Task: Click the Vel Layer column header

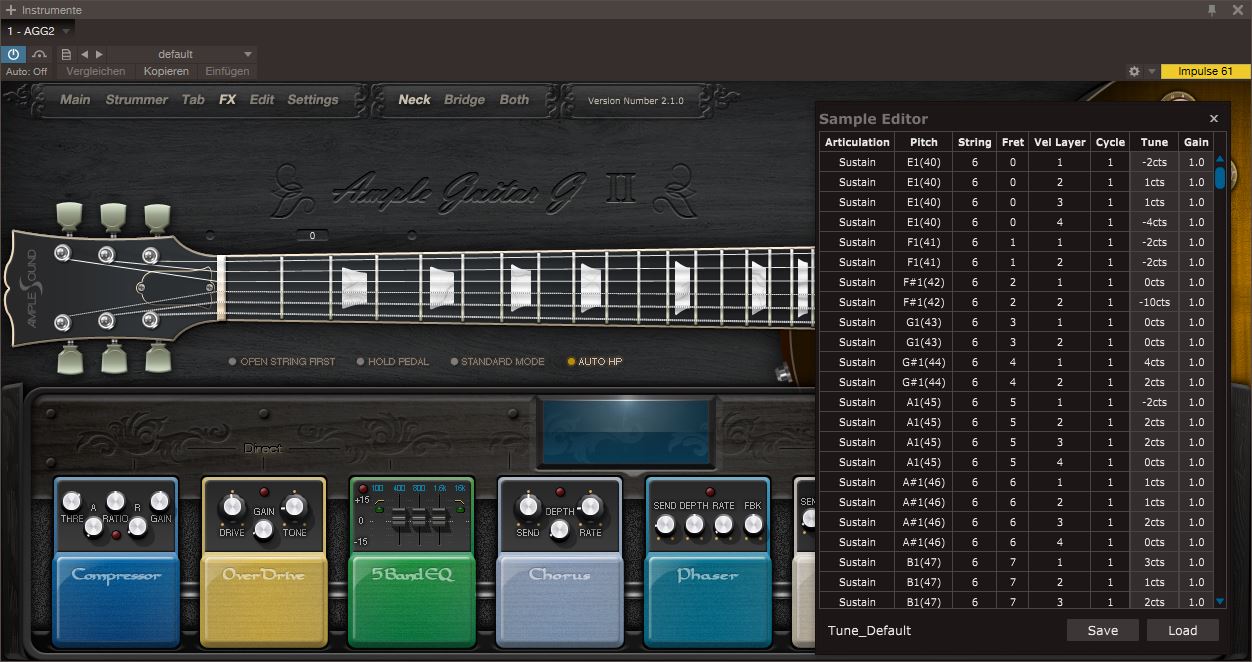Action: coord(1059,142)
